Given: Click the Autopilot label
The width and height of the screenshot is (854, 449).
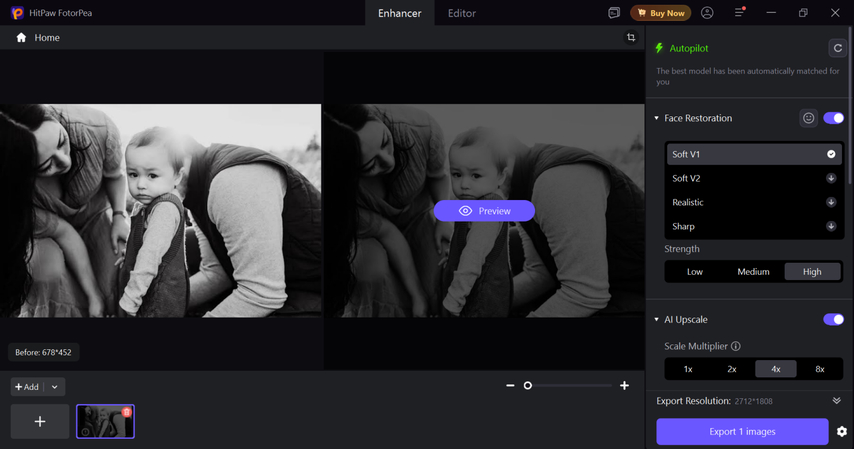Looking at the screenshot, I should (689, 48).
